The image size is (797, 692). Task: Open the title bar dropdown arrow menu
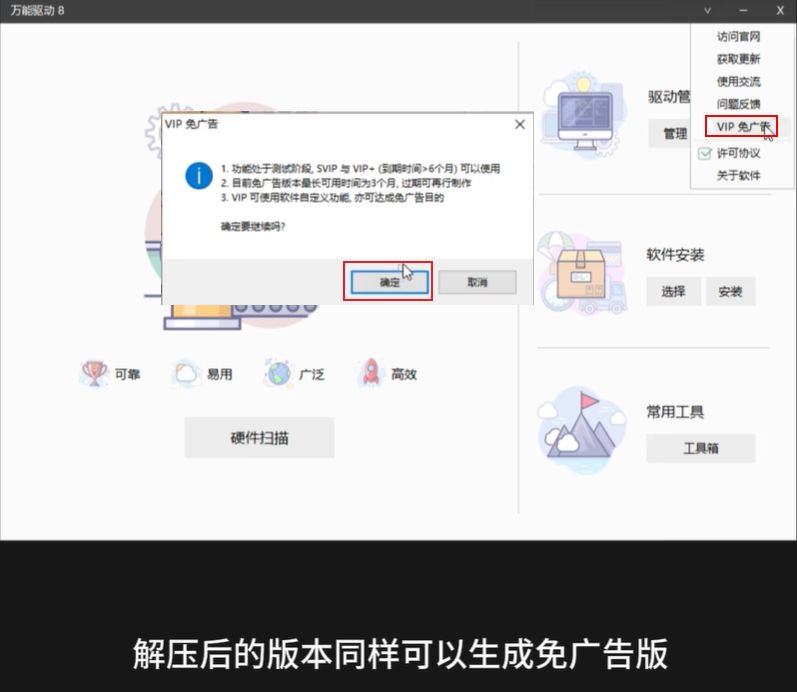point(708,10)
